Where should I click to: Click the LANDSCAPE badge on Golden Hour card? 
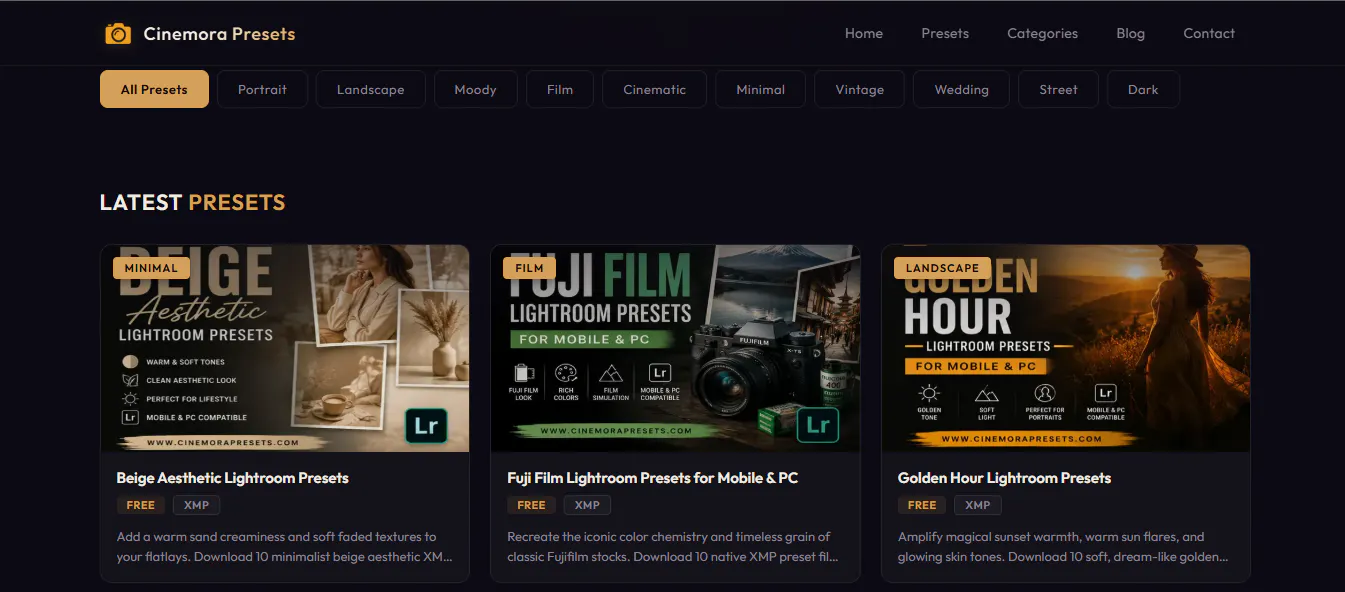[x=942, y=268]
